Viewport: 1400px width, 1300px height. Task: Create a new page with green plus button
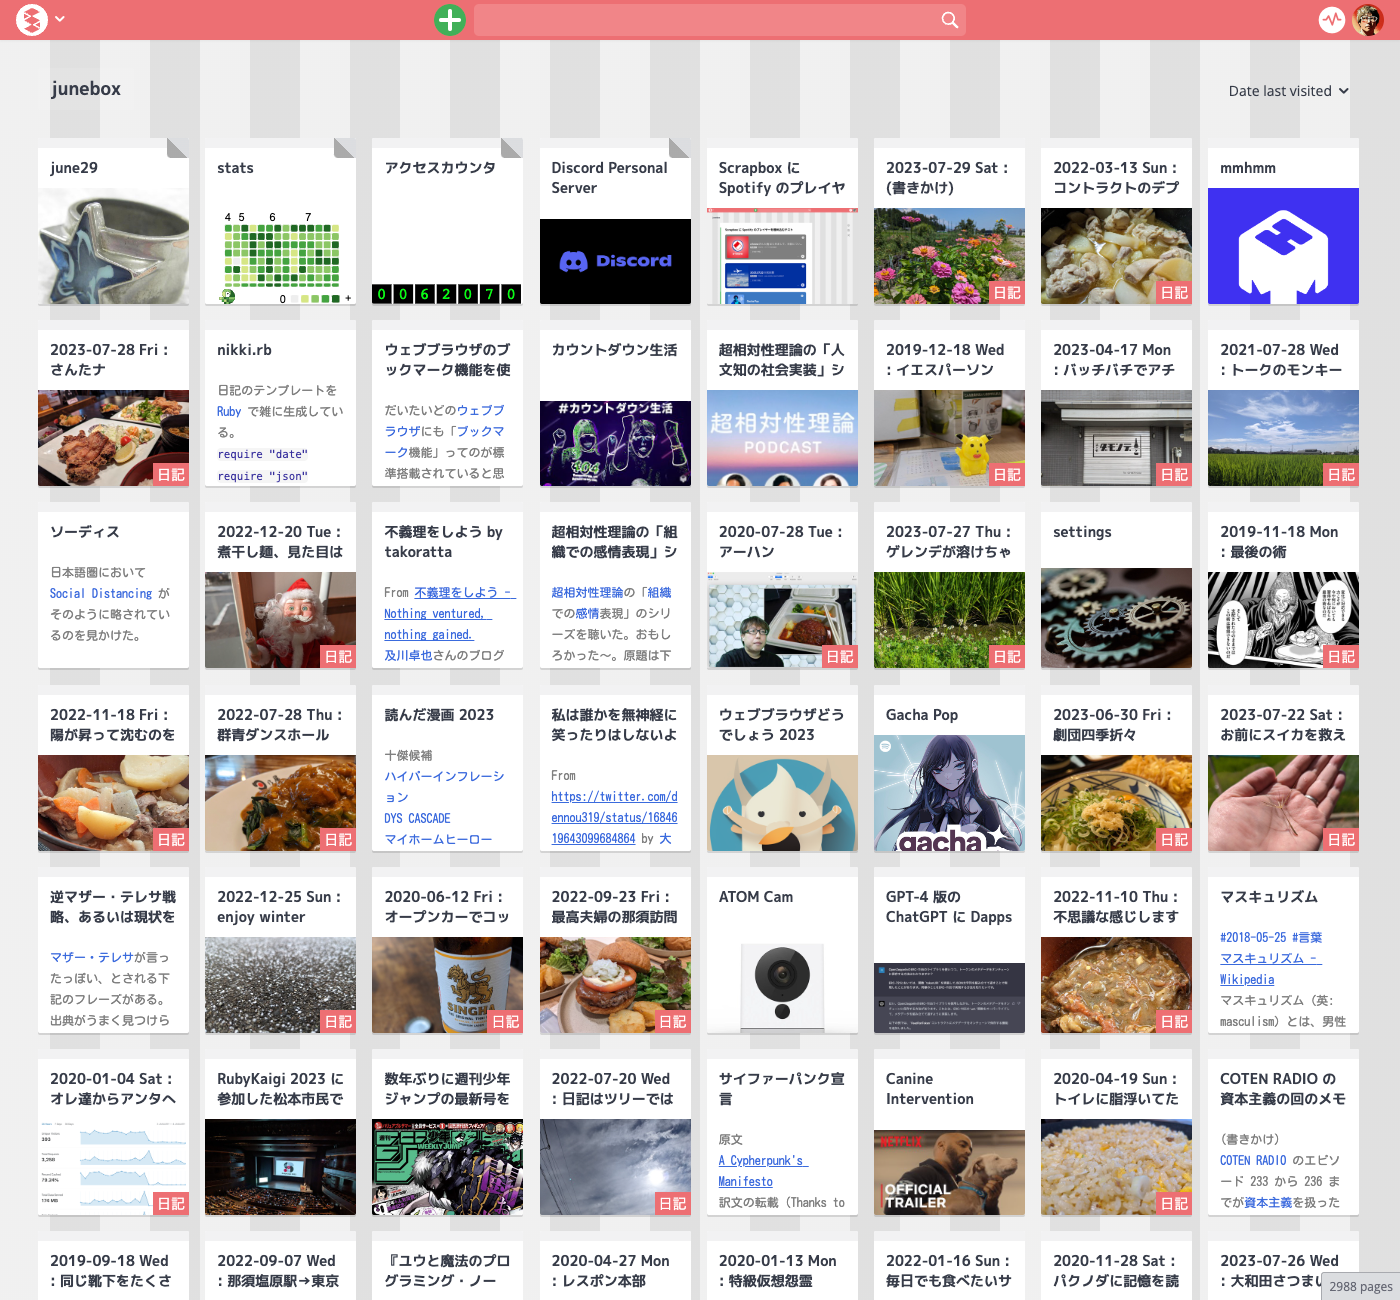(450, 19)
